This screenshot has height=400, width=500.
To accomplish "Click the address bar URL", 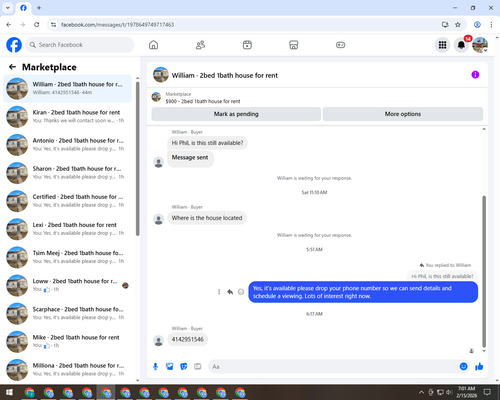I will pos(117,25).
